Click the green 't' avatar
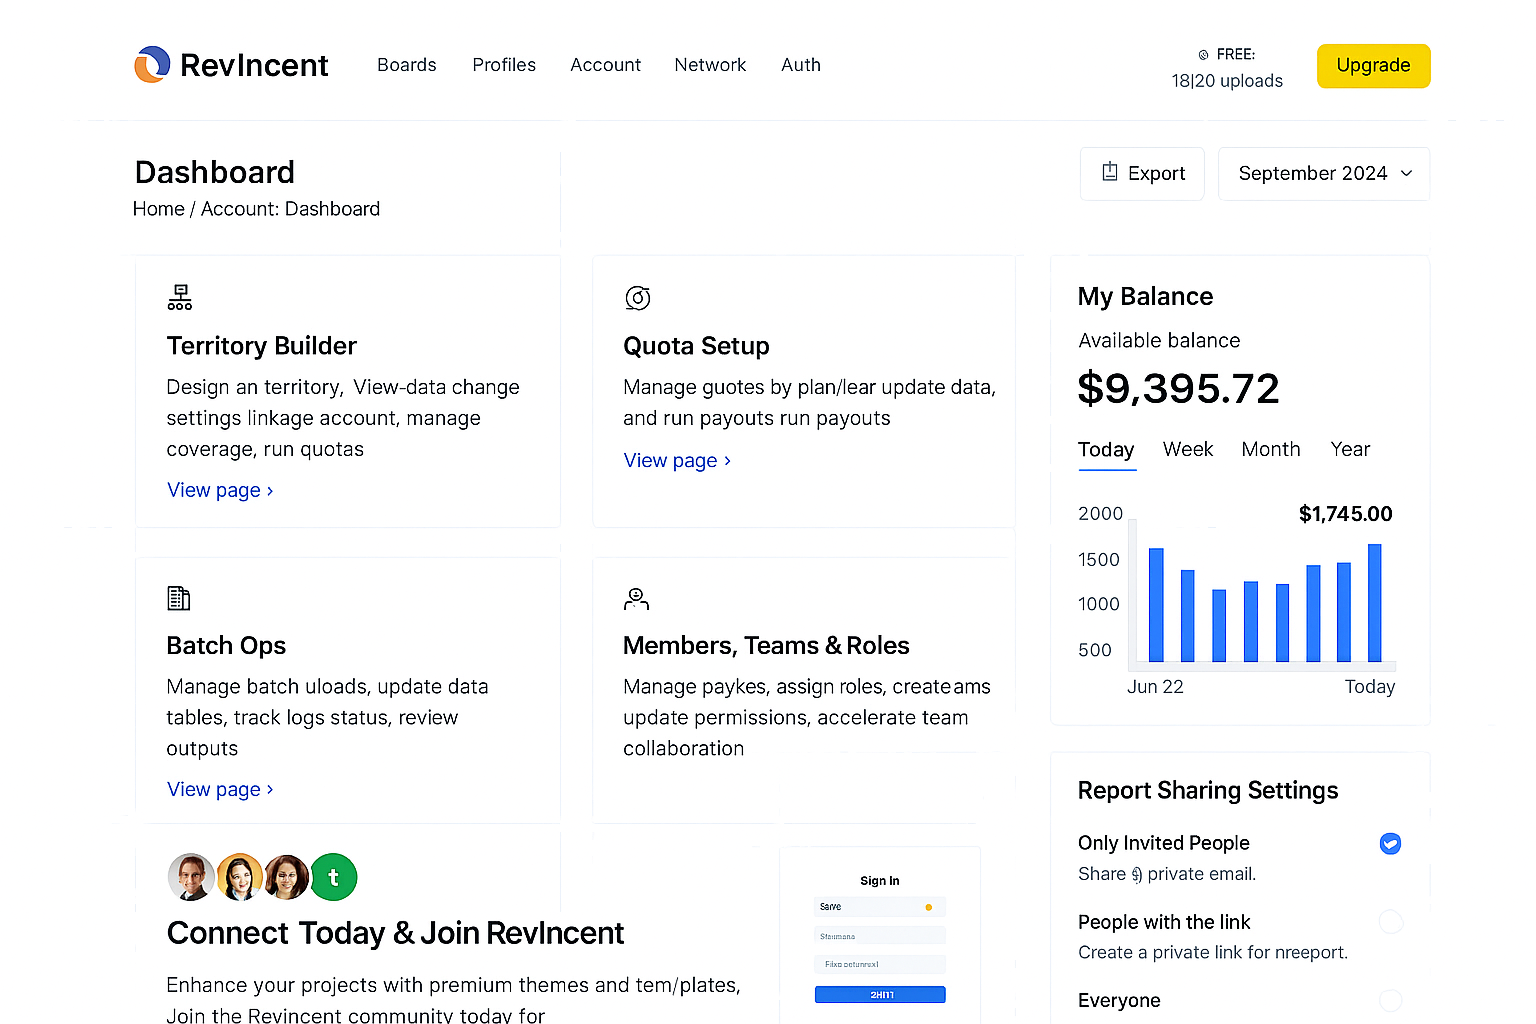Viewport: 1536px width, 1024px height. click(x=333, y=877)
